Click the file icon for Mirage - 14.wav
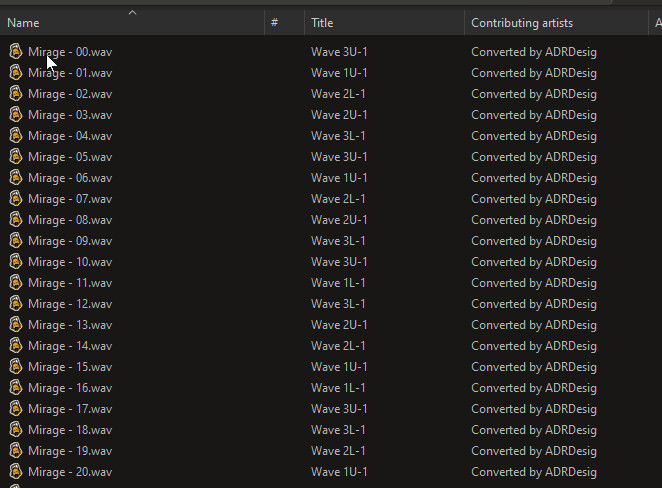The height and width of the screenshot is (488, 662). [x=16, y=346]
